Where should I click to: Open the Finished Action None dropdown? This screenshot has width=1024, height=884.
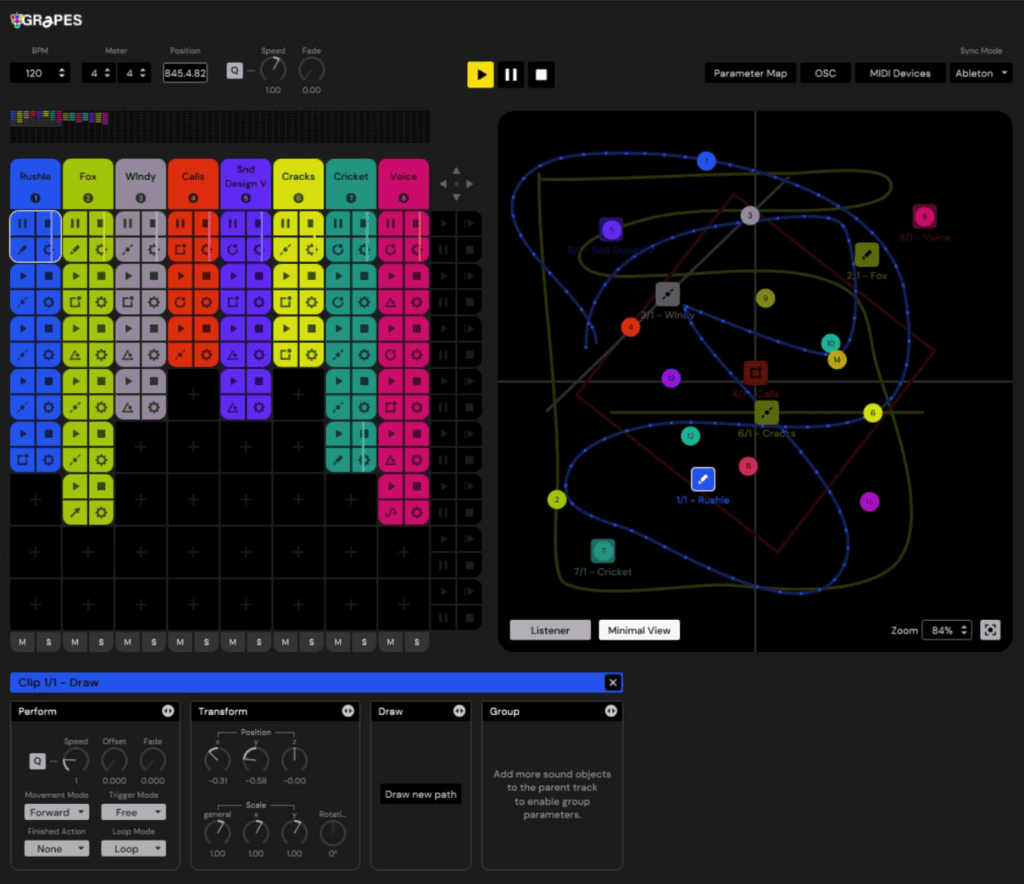[56, 849]
